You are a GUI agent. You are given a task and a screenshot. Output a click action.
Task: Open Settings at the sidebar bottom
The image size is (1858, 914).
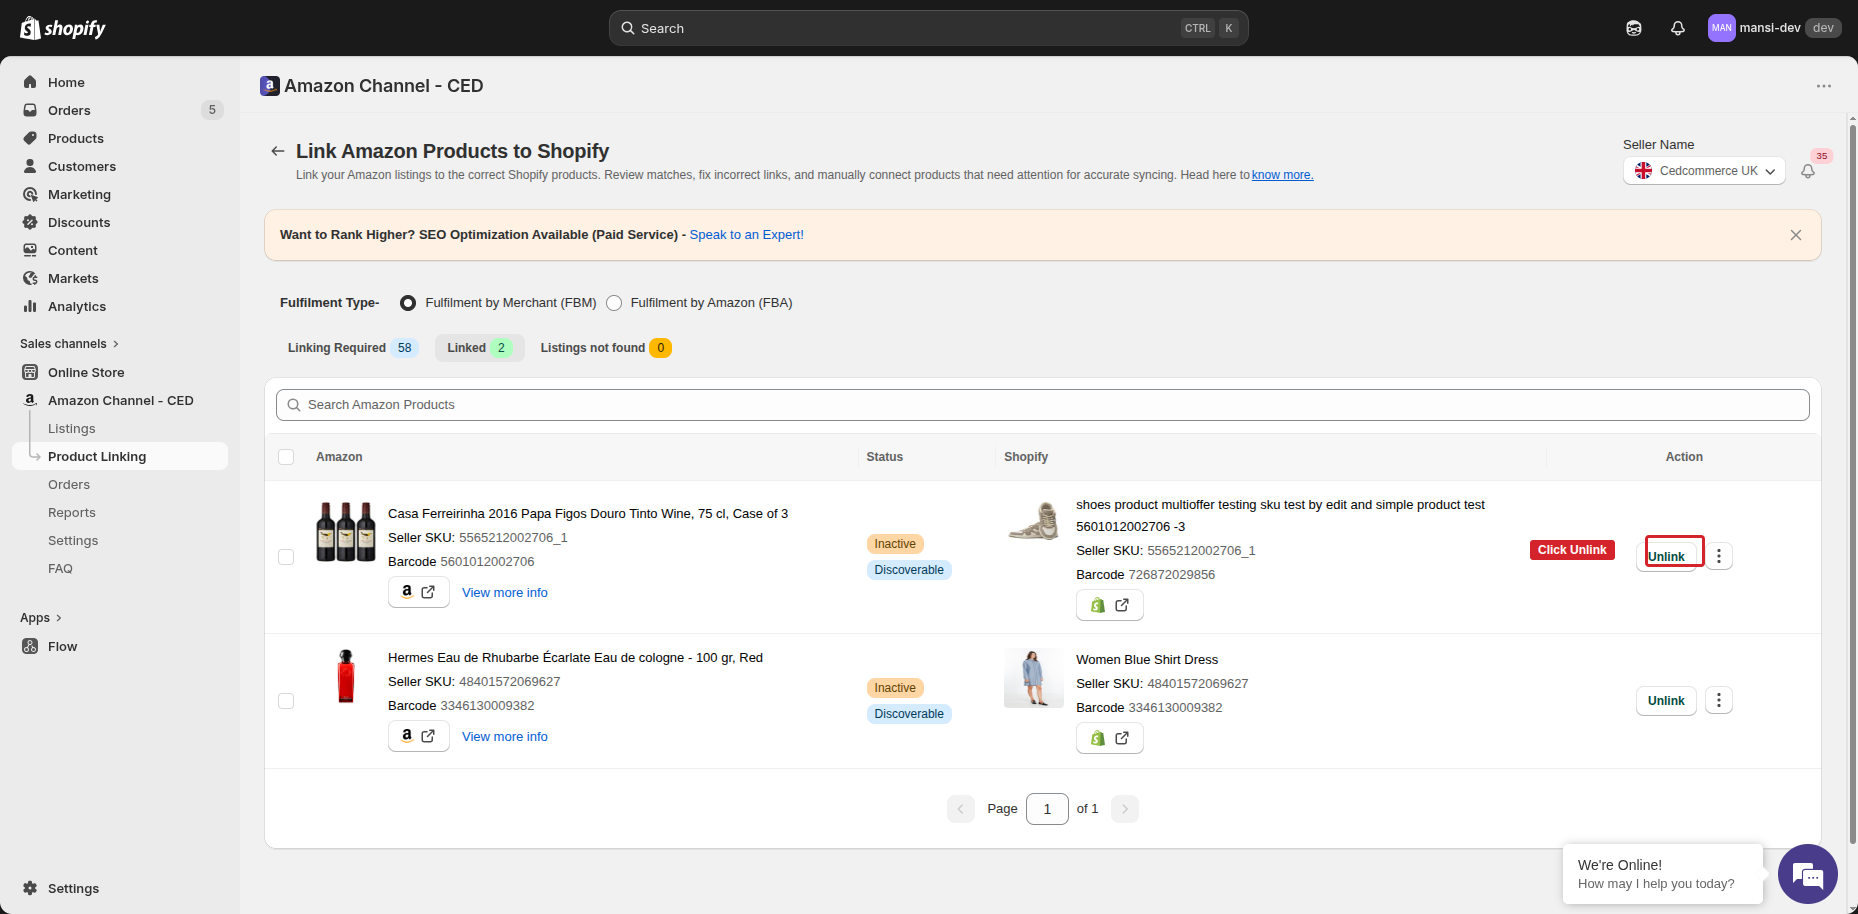click(x=73, y=888)
